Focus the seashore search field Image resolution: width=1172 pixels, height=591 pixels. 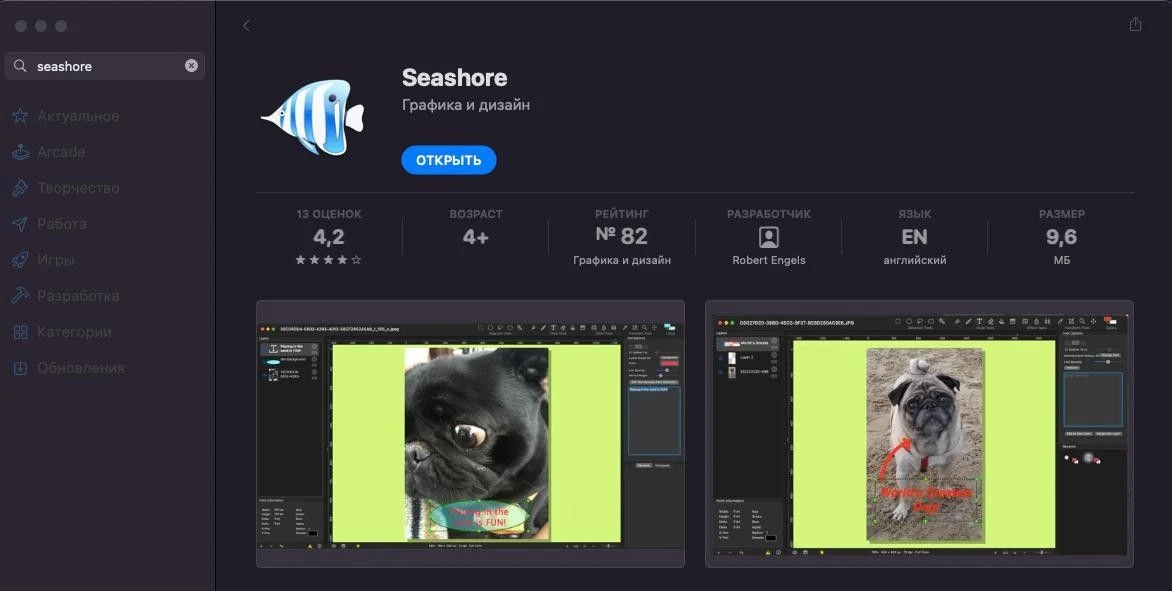coord(105,66)
